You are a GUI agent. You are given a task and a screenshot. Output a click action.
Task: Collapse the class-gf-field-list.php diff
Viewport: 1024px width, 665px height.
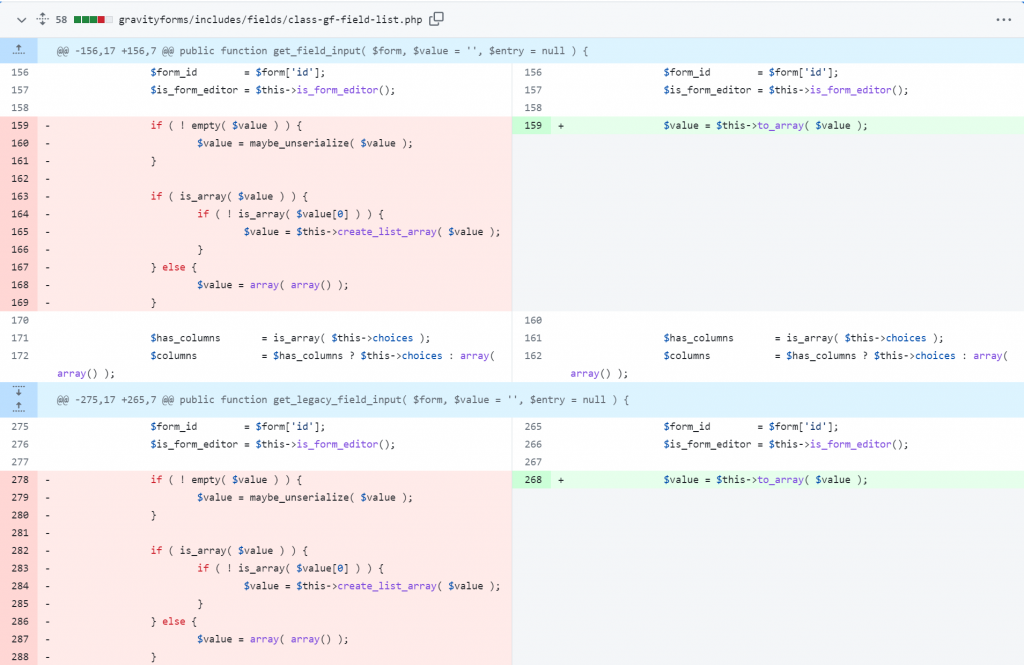click(20, 18)
